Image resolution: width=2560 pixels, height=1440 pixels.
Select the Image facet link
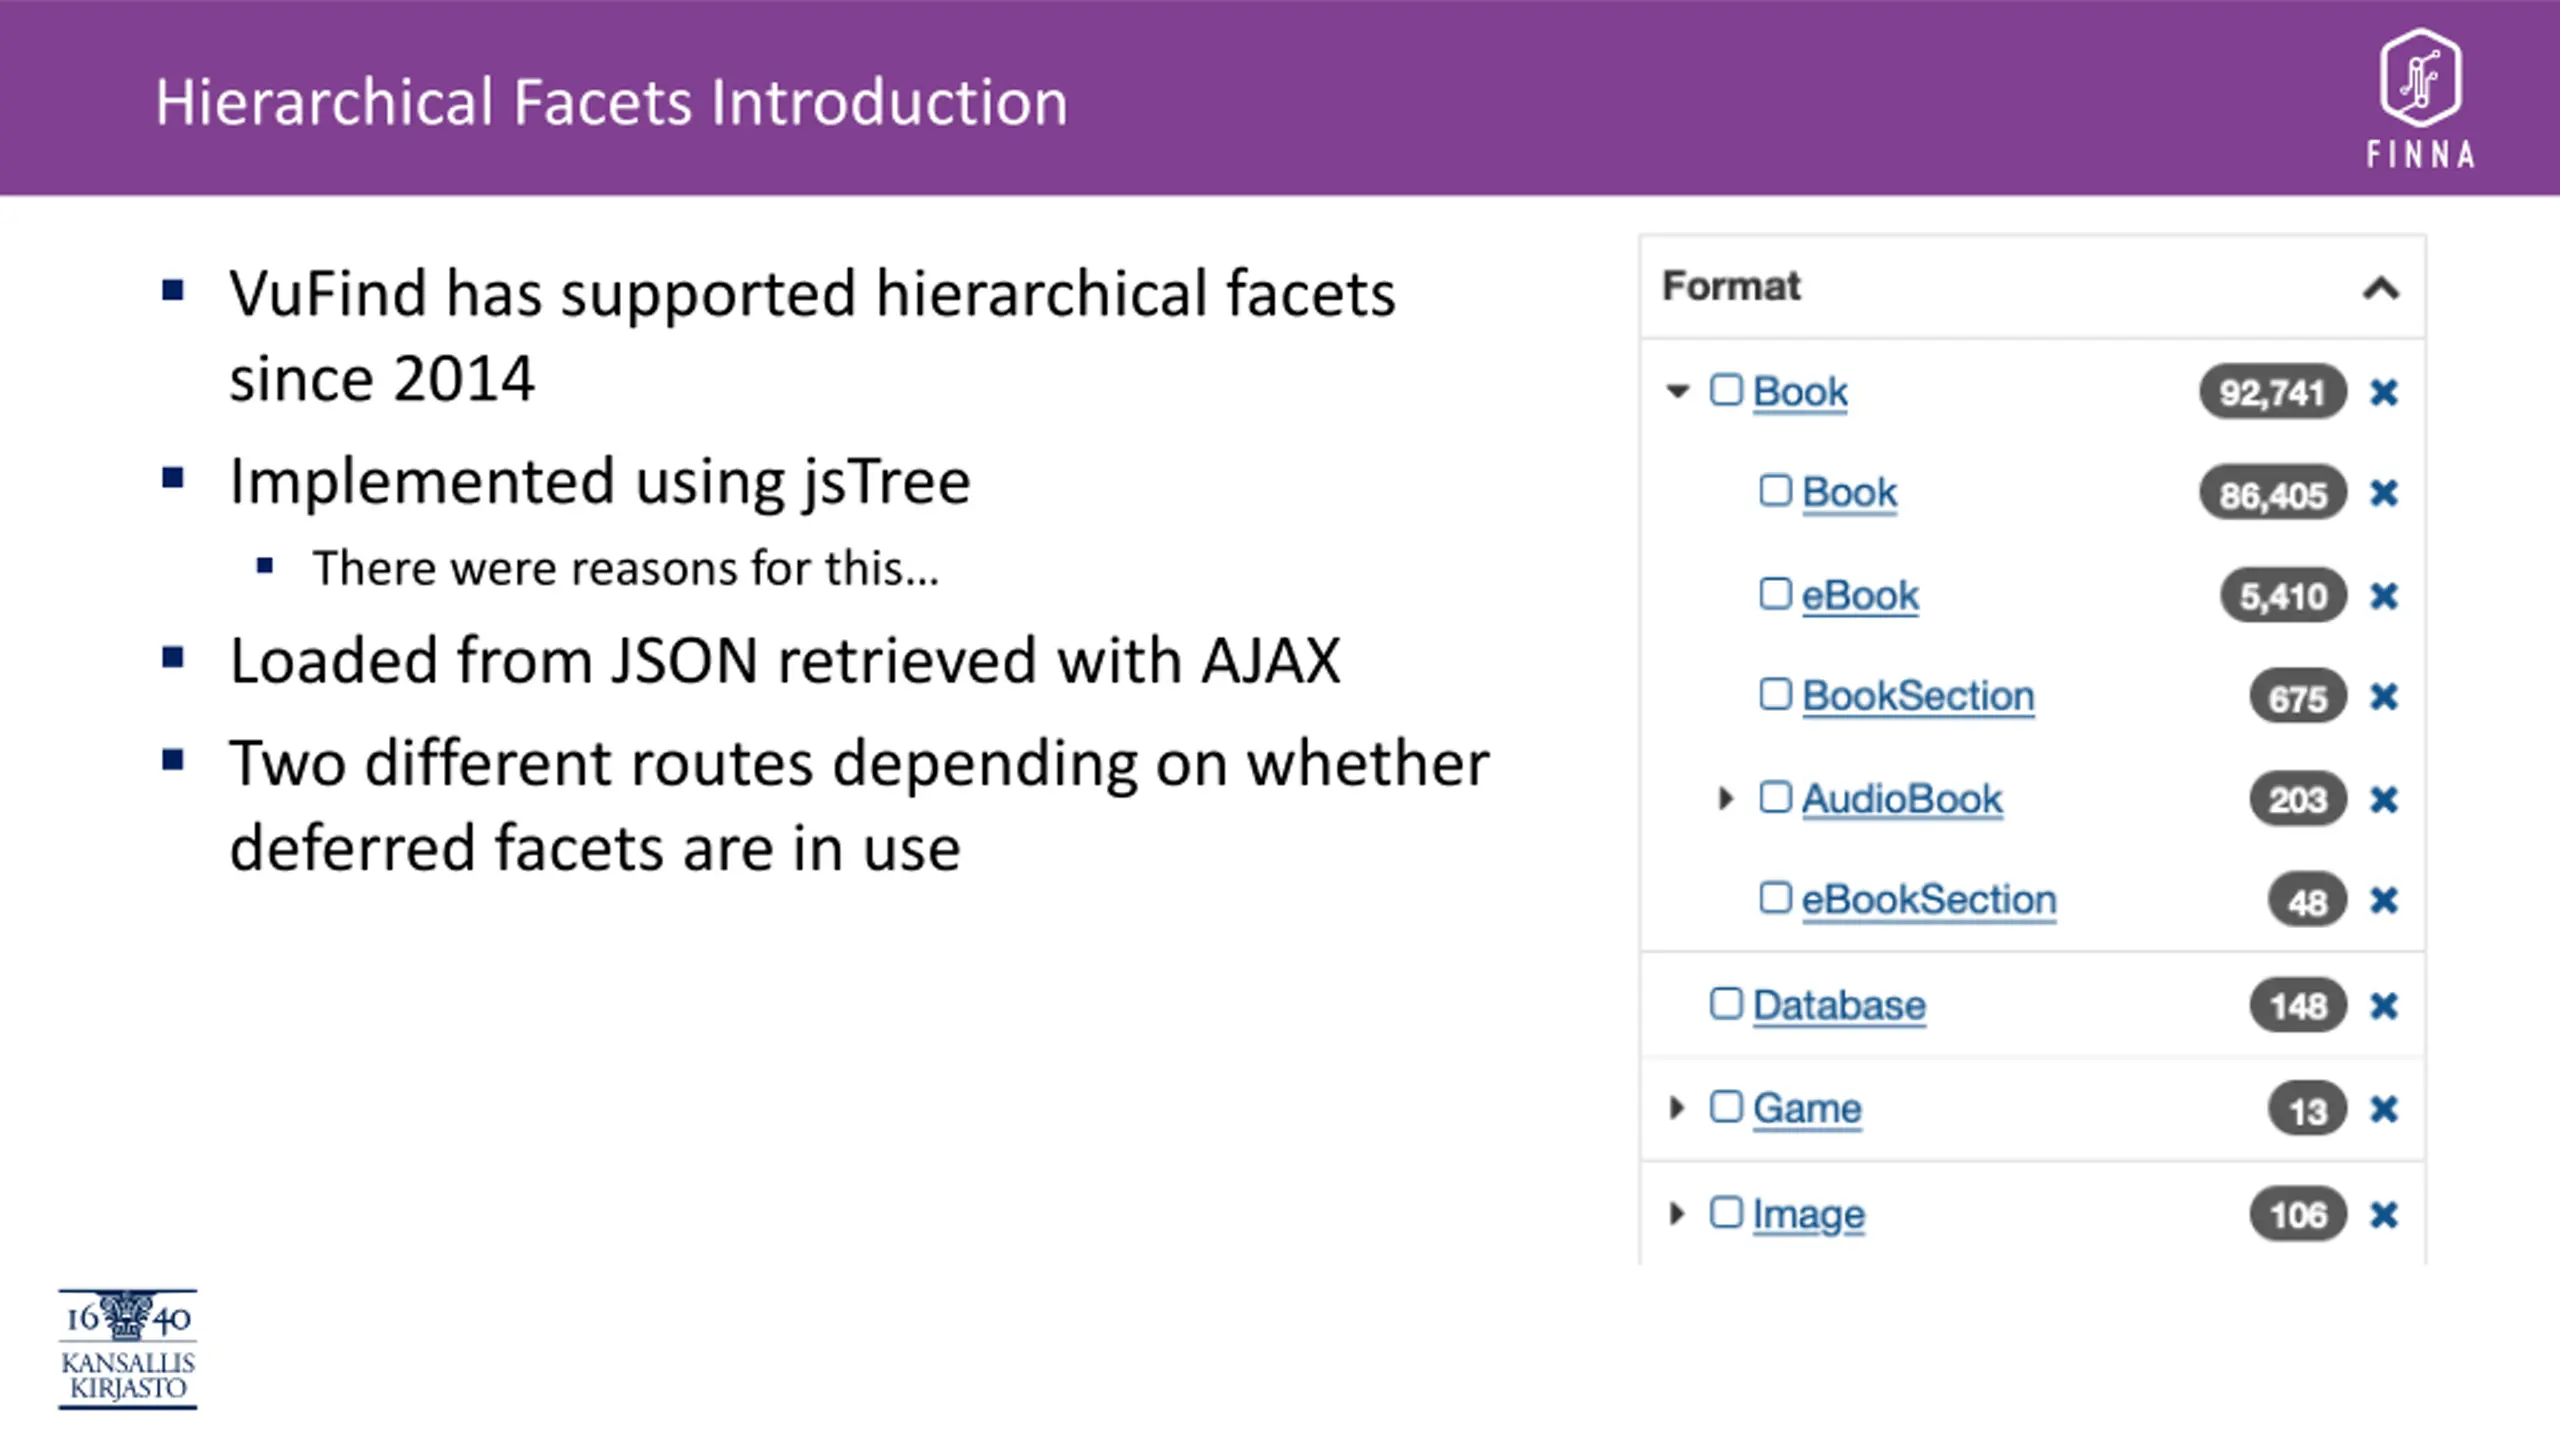[1809, 1215]
